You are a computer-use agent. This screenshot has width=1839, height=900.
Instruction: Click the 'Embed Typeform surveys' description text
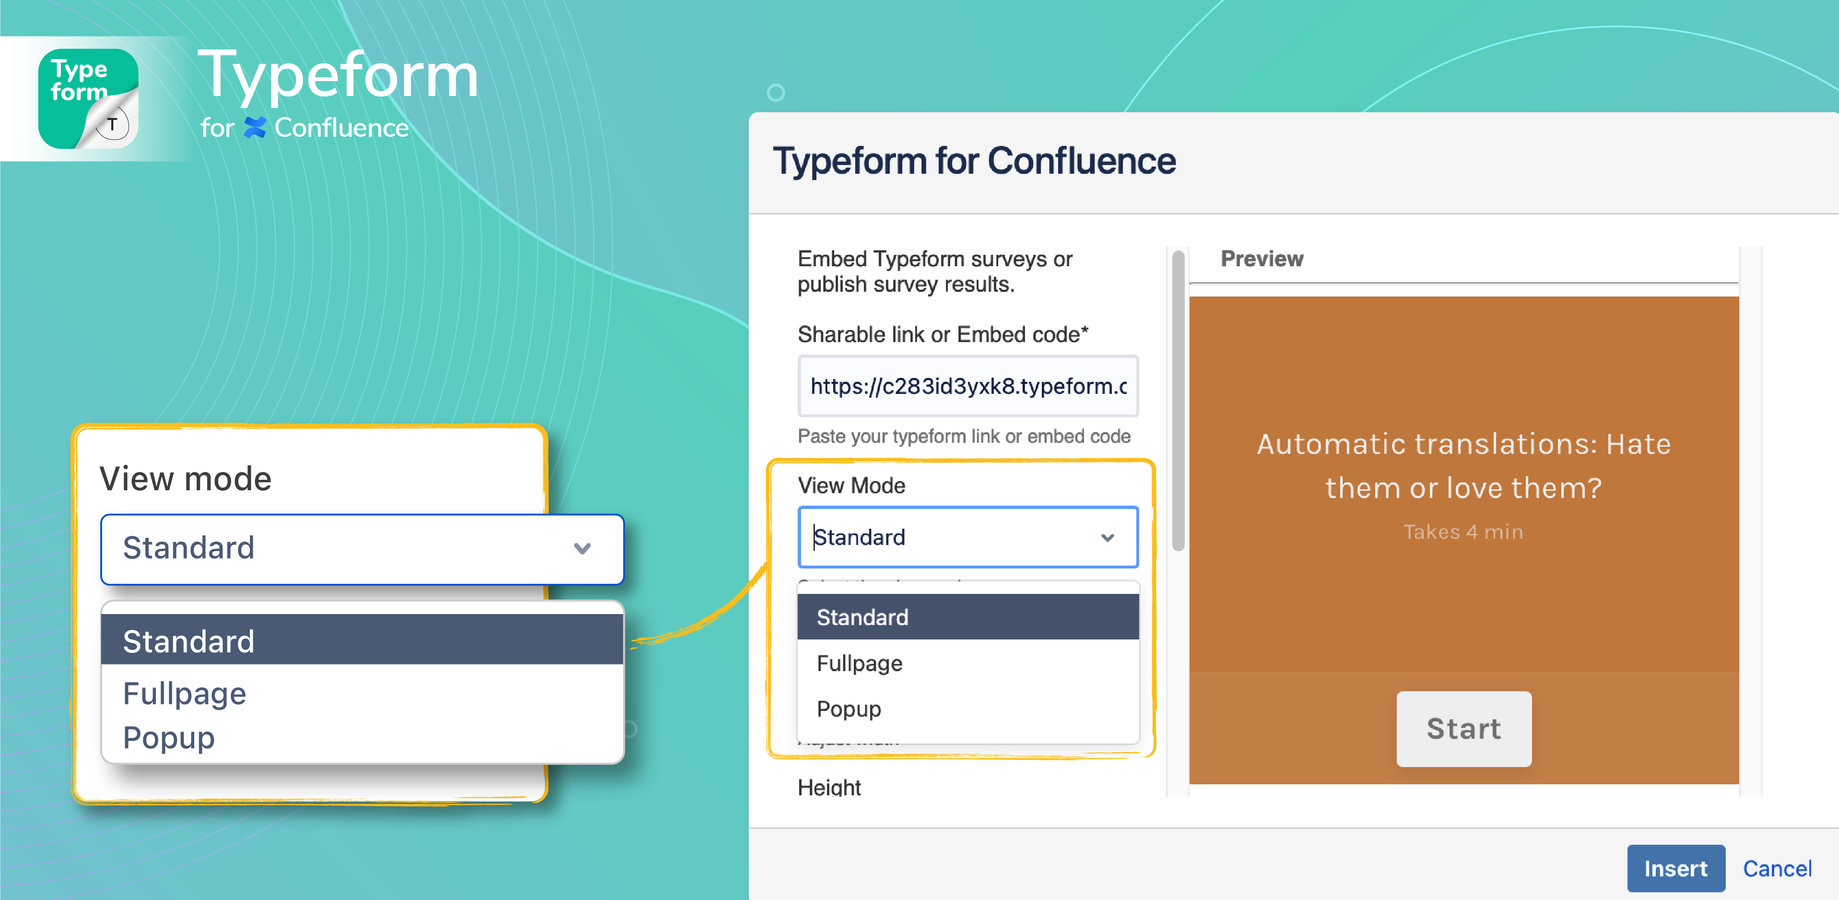pyautogui.click(x=935, y=272)
